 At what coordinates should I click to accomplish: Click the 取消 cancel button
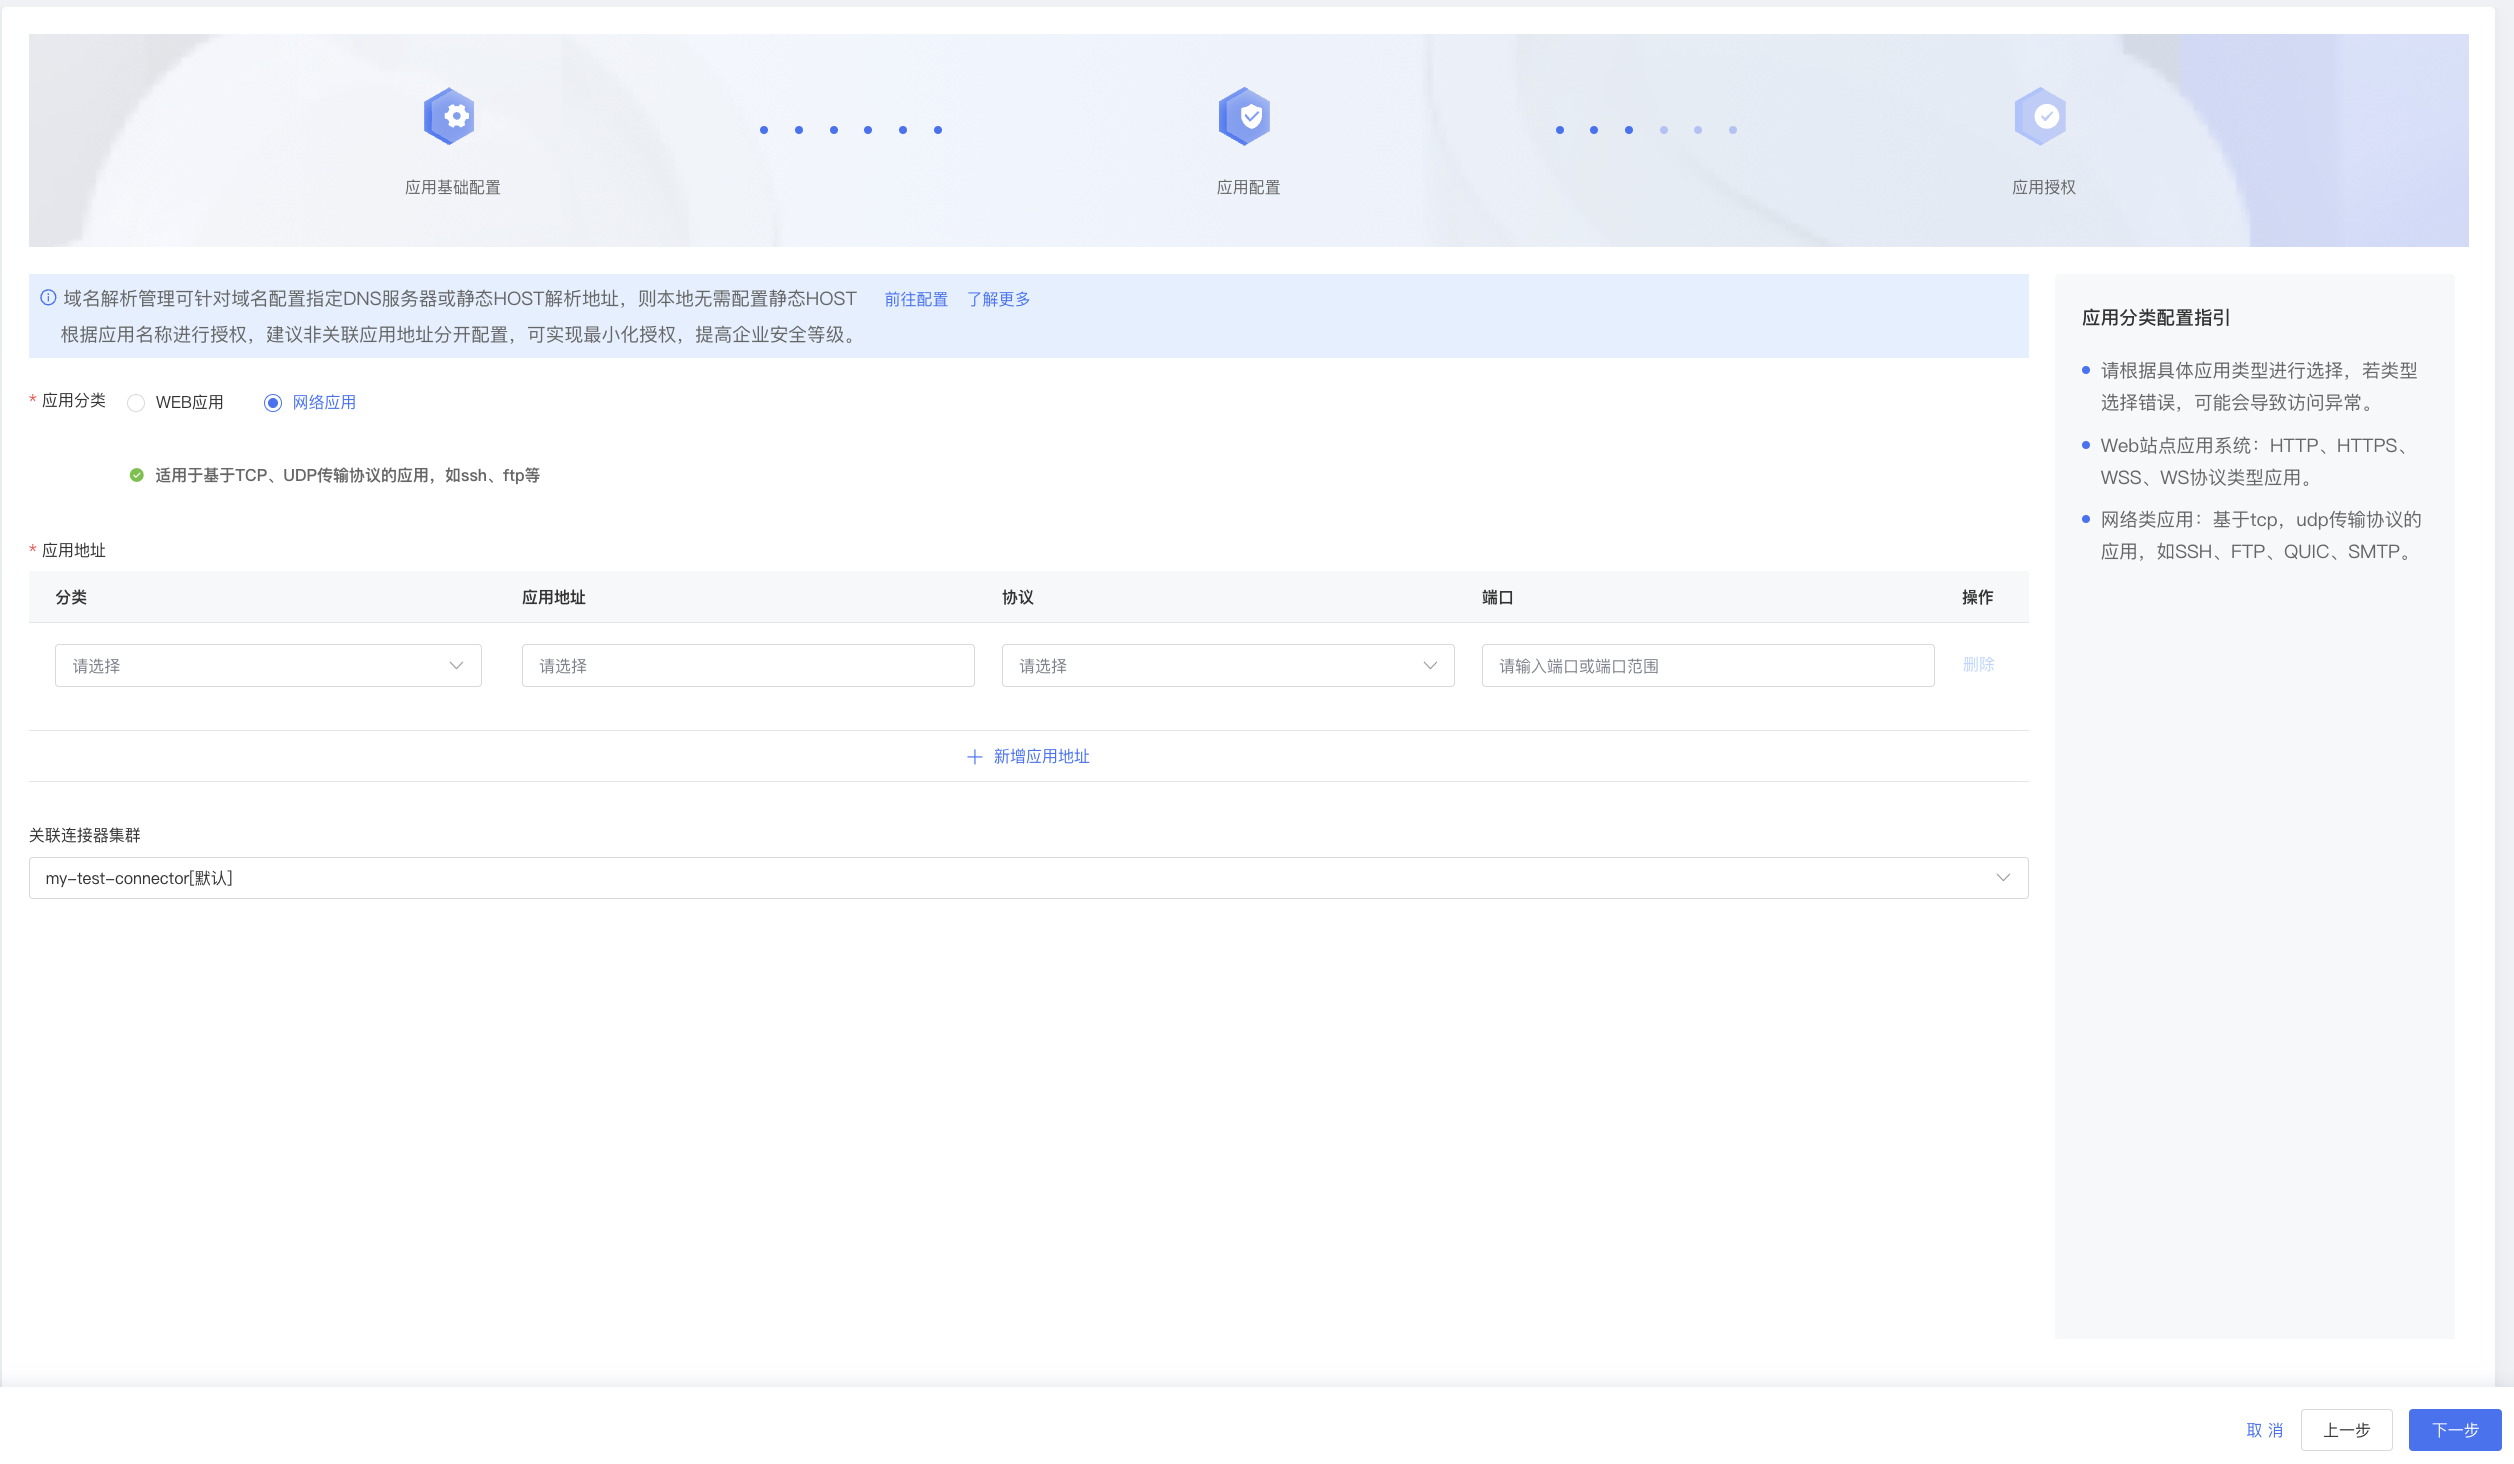[x=2265, y=1431]
